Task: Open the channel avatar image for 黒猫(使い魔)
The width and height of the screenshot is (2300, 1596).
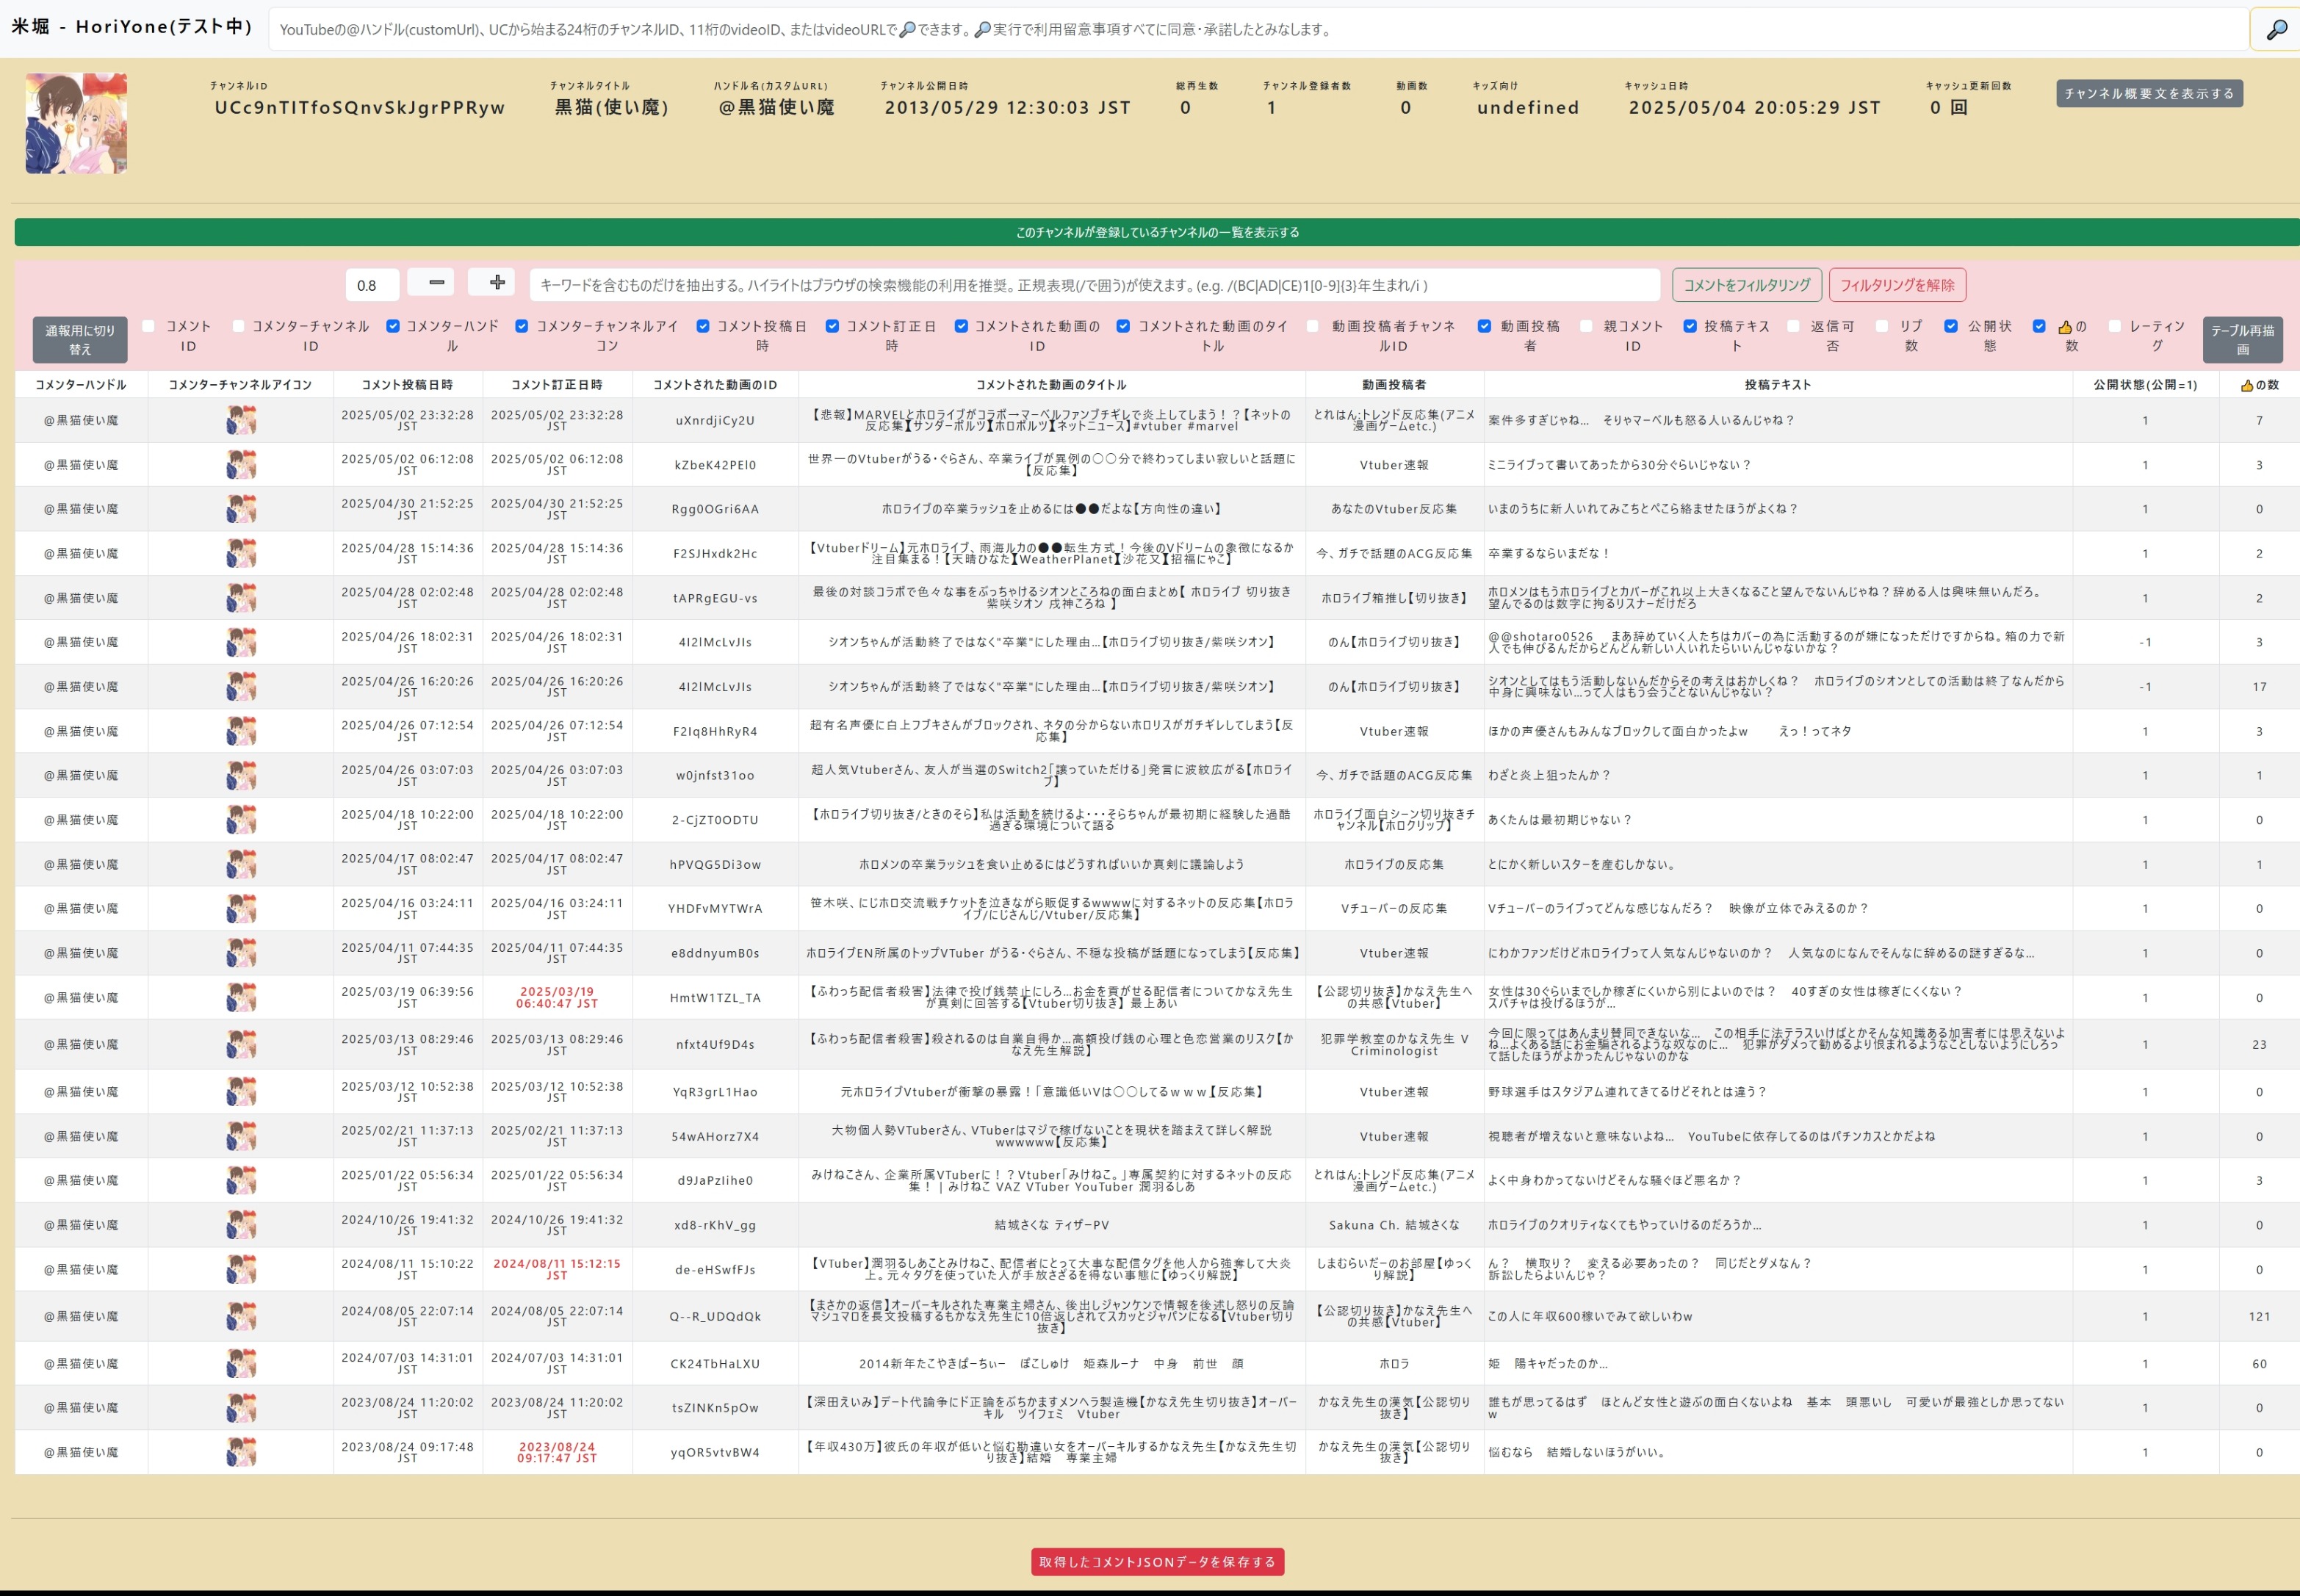Action: [x=76, y=123]
